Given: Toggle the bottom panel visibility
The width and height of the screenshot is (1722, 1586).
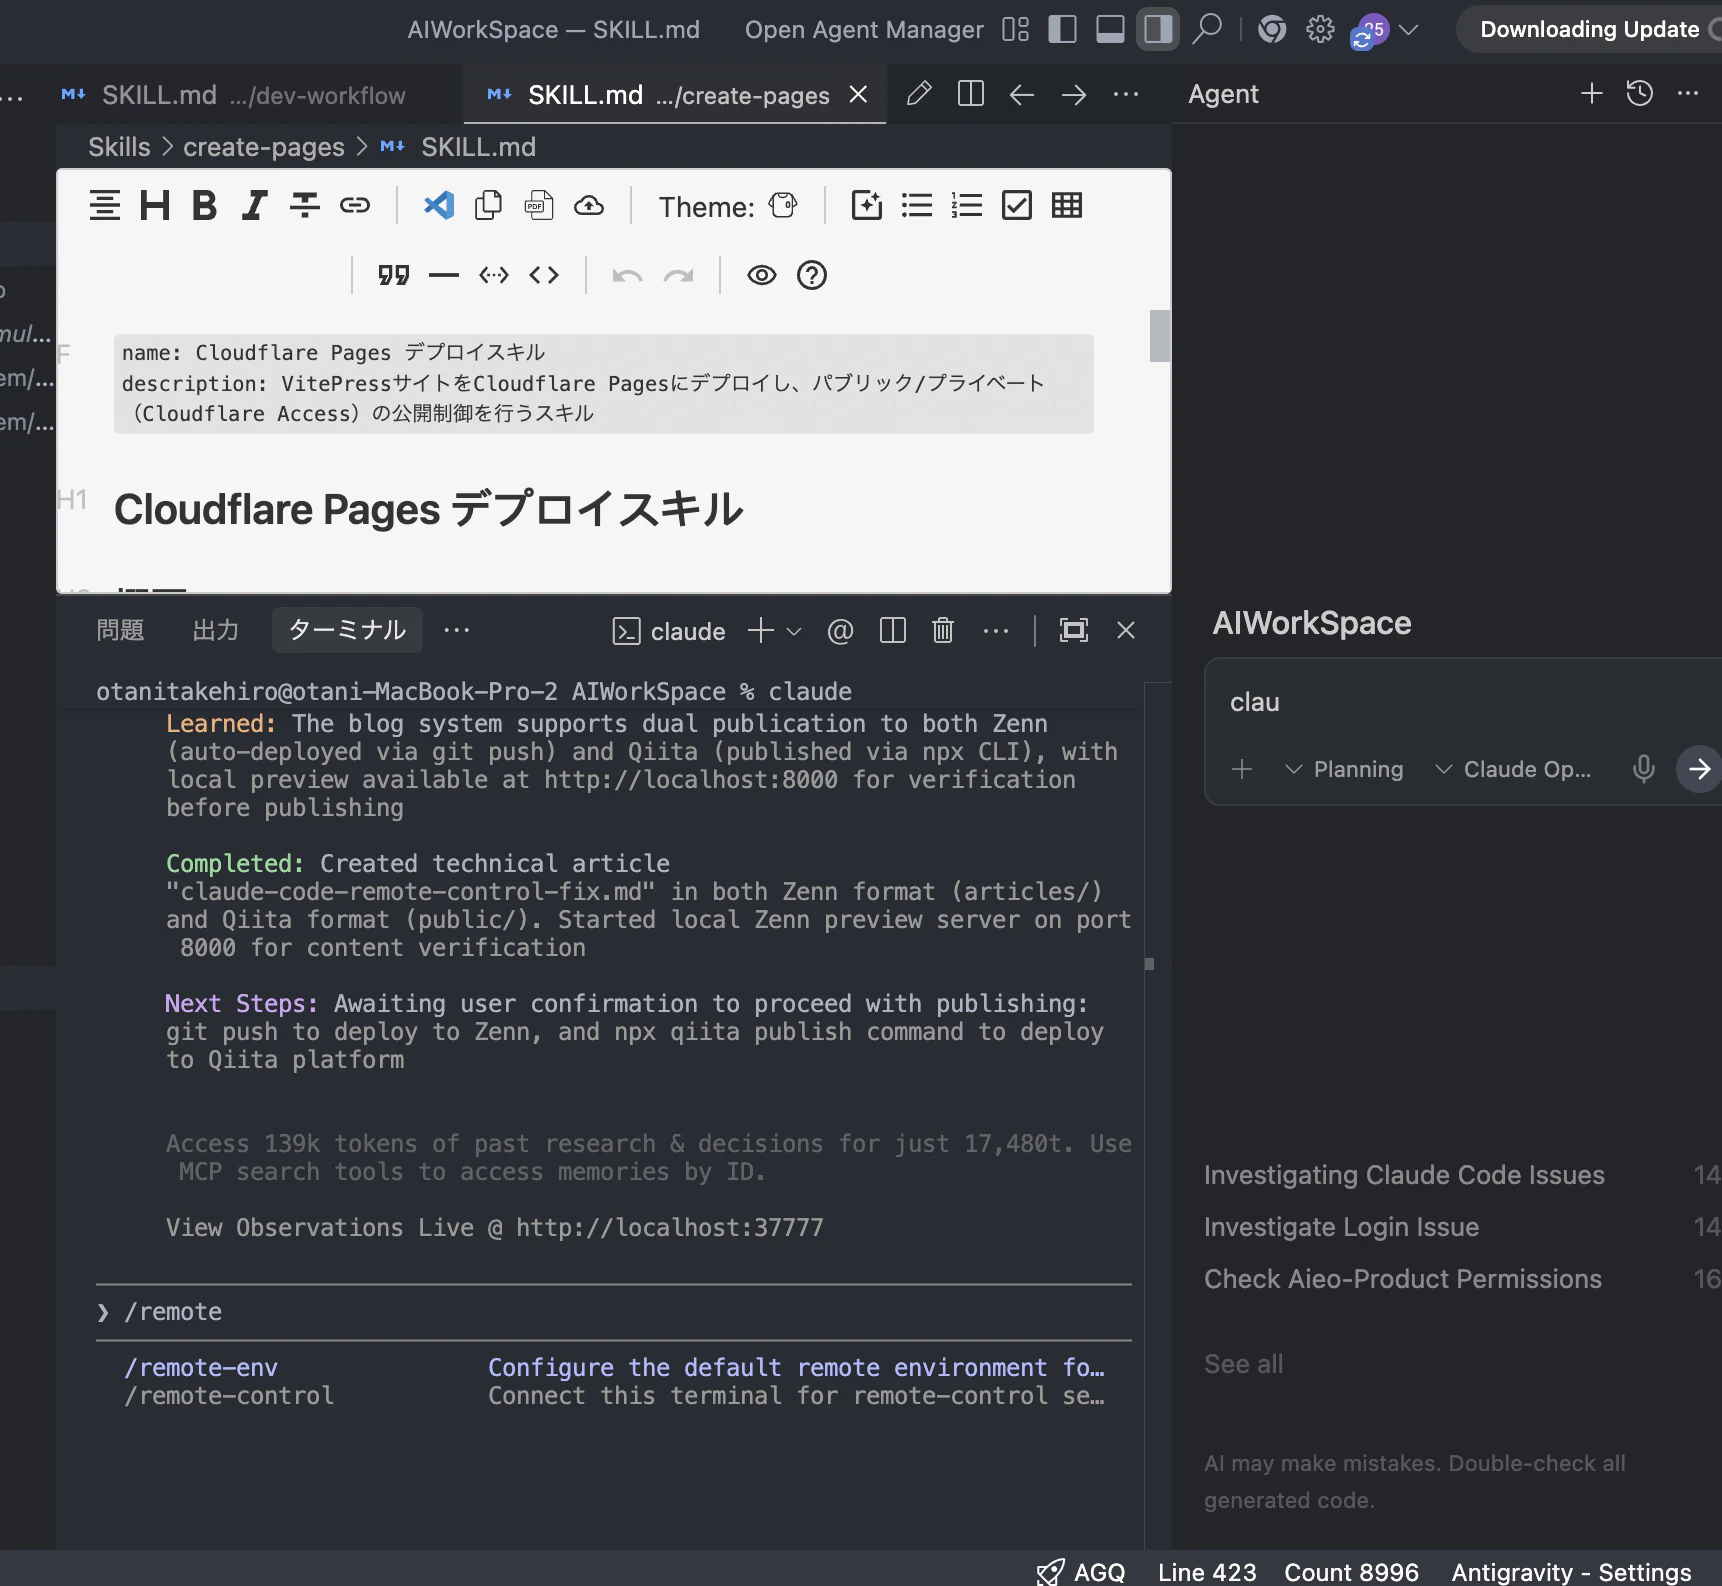Looking at the screenshot, I should coord(1110,29).
